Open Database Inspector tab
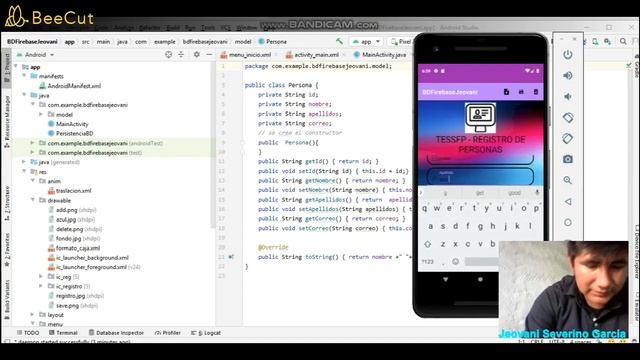The image size is (640, 360). [116, 333]
